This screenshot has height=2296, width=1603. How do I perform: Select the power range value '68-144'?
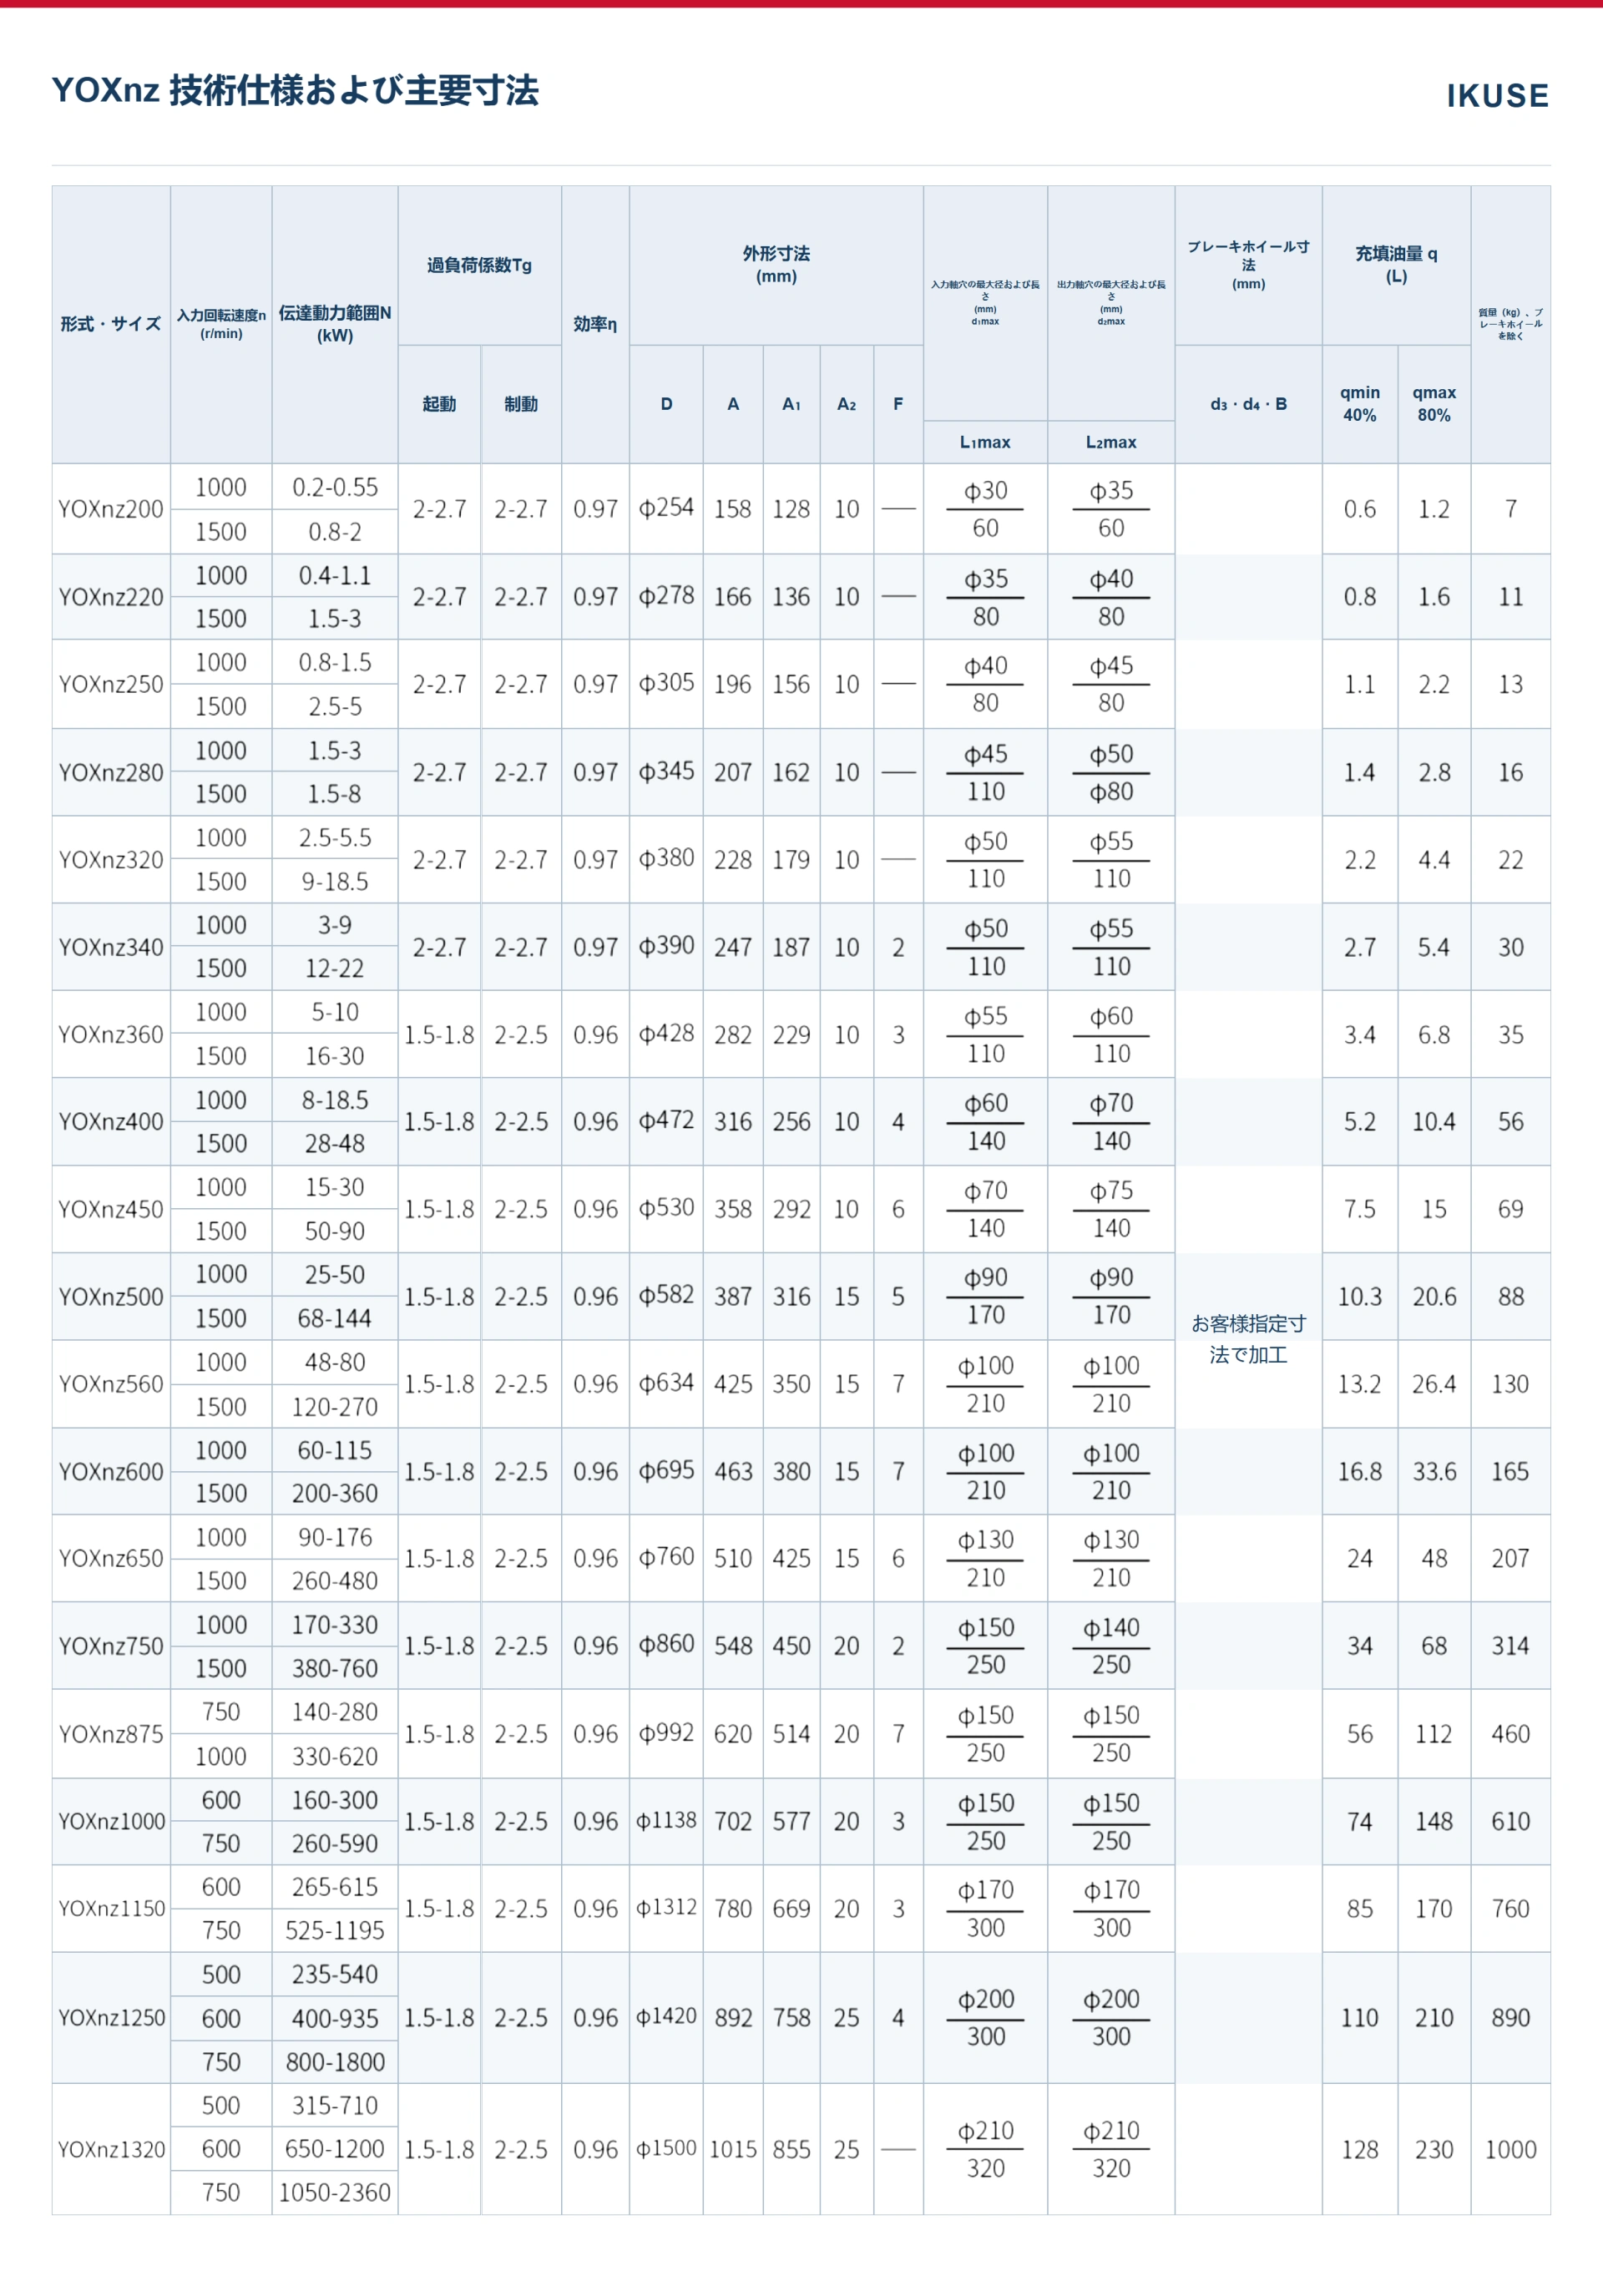pos(335,1318)
